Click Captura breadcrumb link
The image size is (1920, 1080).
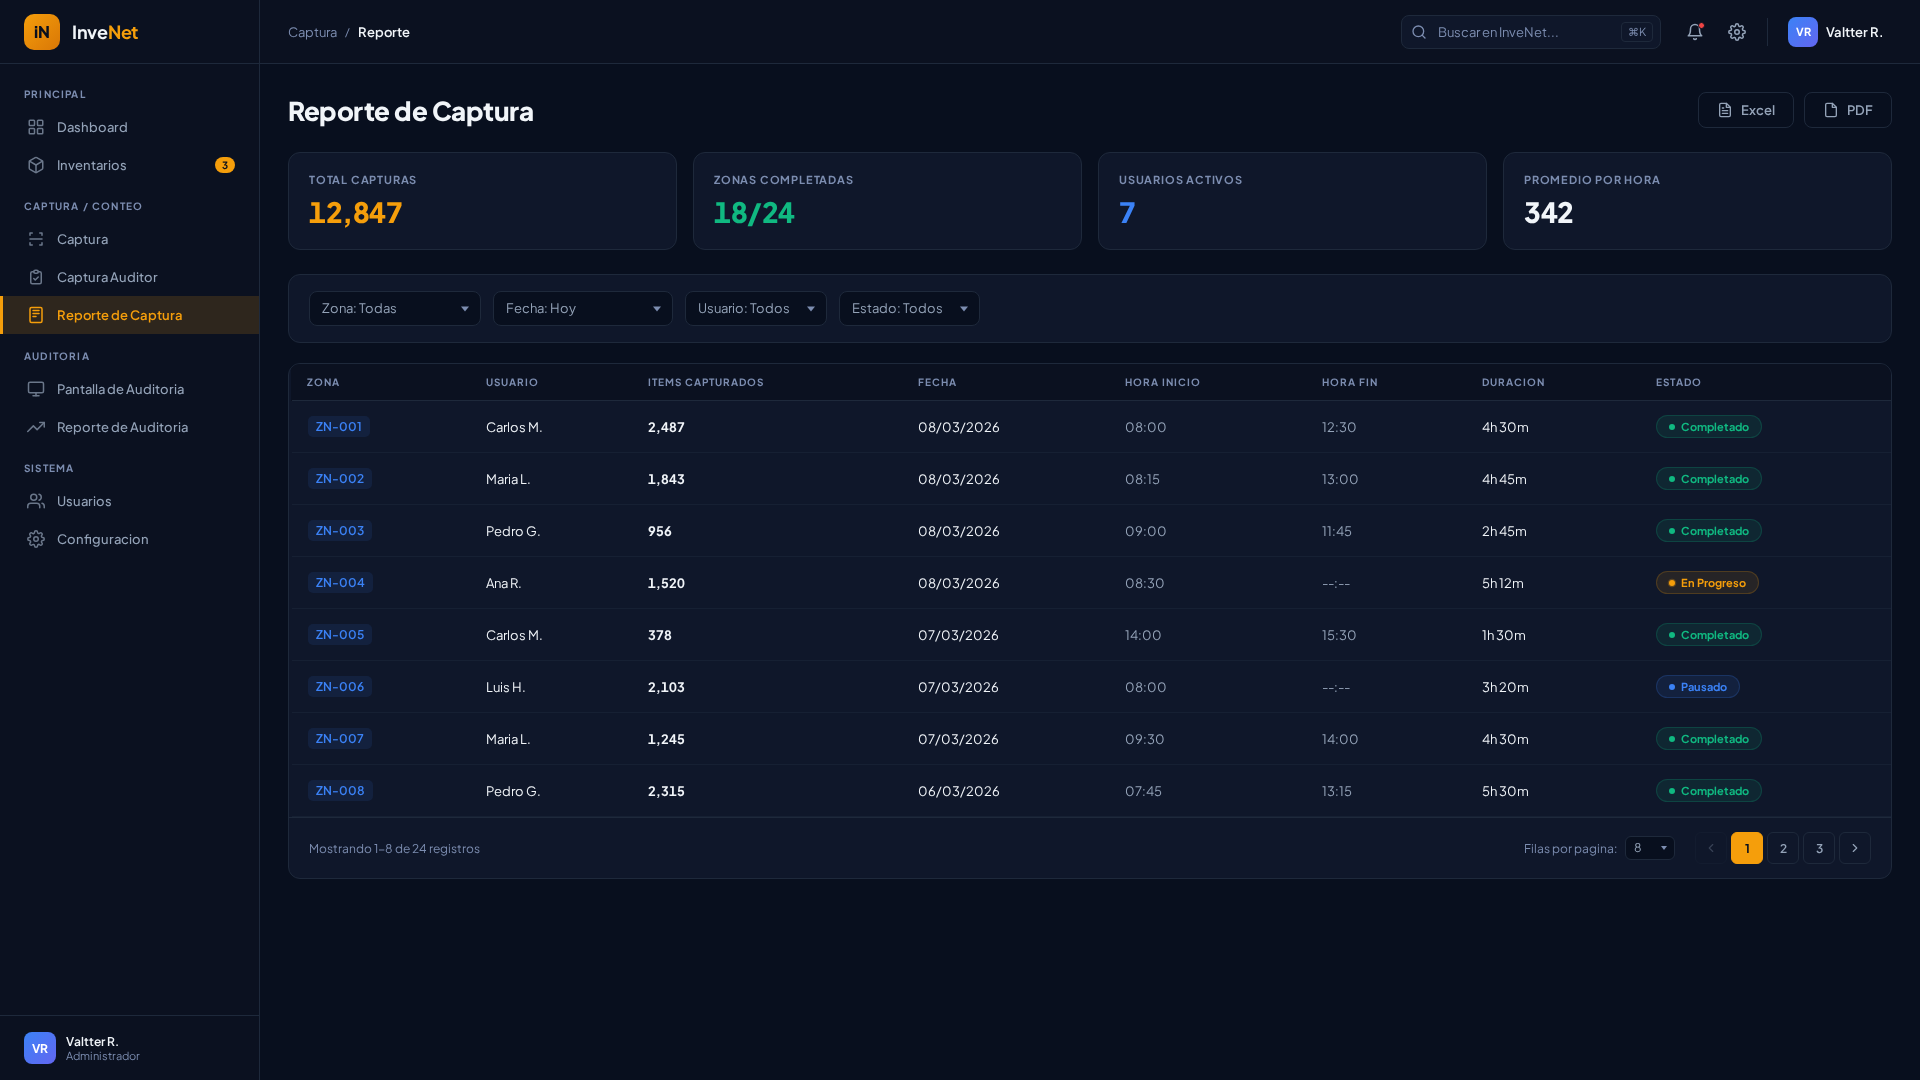tap(312, 32)
